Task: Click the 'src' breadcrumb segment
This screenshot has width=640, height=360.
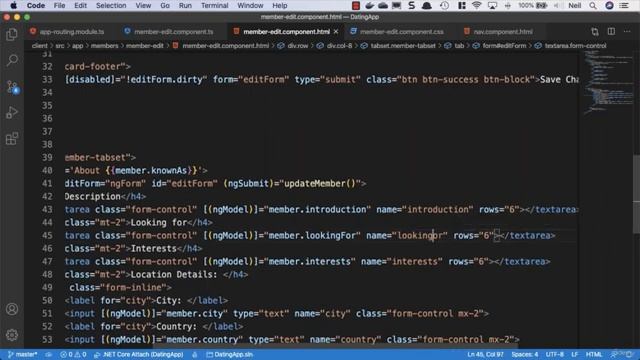Action: pos(60,46)
